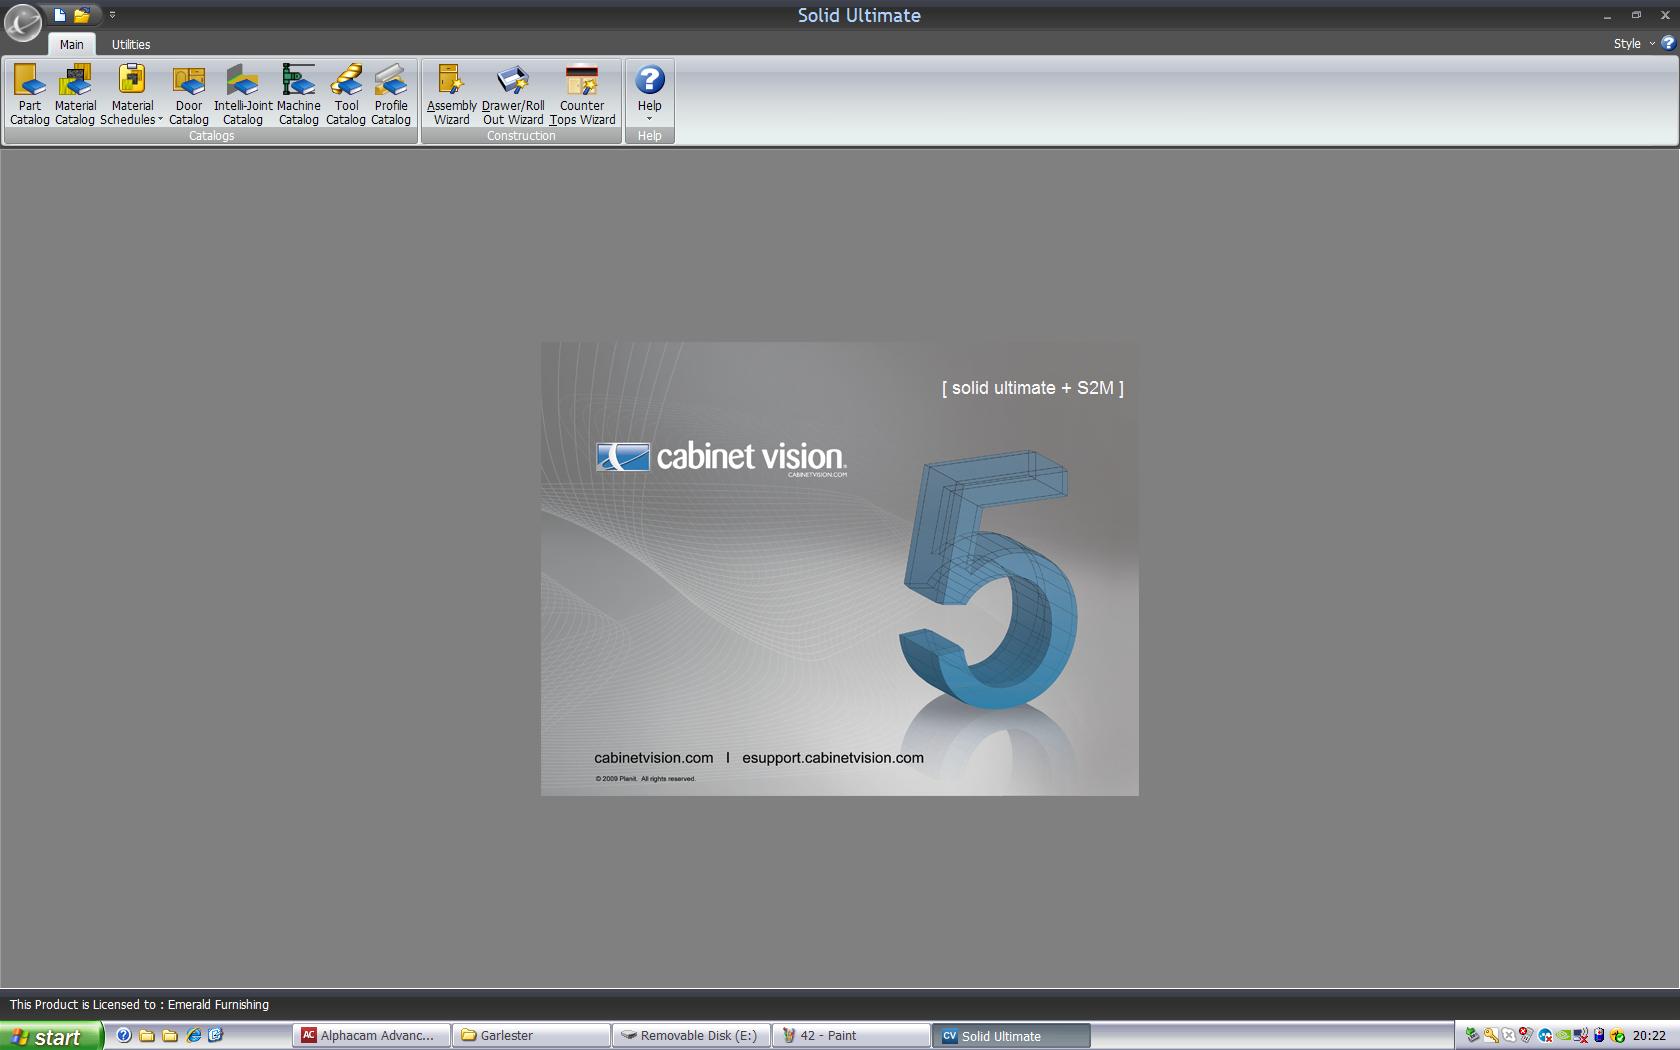Viewport: 1680px width, 1050px height.
Task: Click the system tray clock 20:22
Action: (1649, 1036)
